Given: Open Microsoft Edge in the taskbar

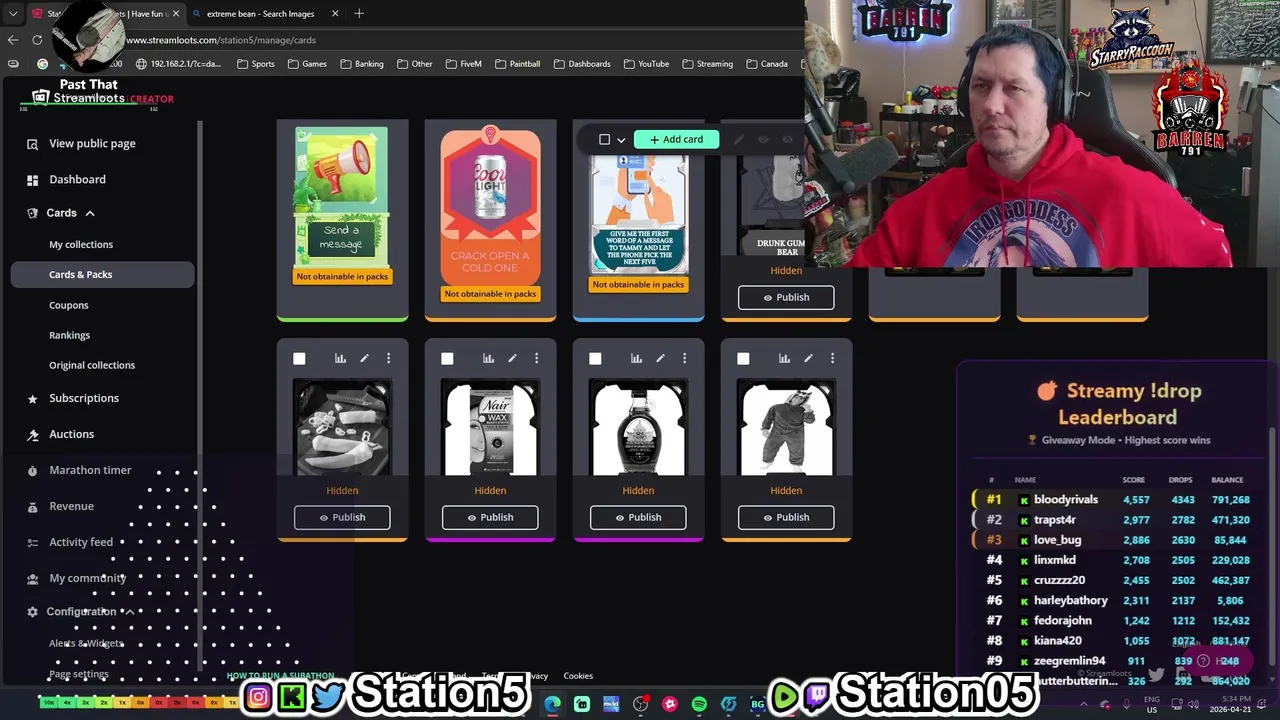Looking at the screenshot, I should 553,704.
